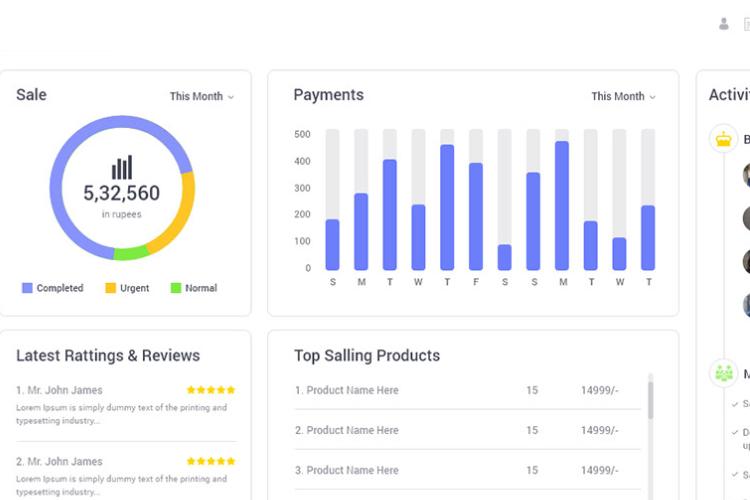The width and height of the screenshot is (750, 500).
Task: Click the Friday payment bar
Action: [x=476, y=216]
